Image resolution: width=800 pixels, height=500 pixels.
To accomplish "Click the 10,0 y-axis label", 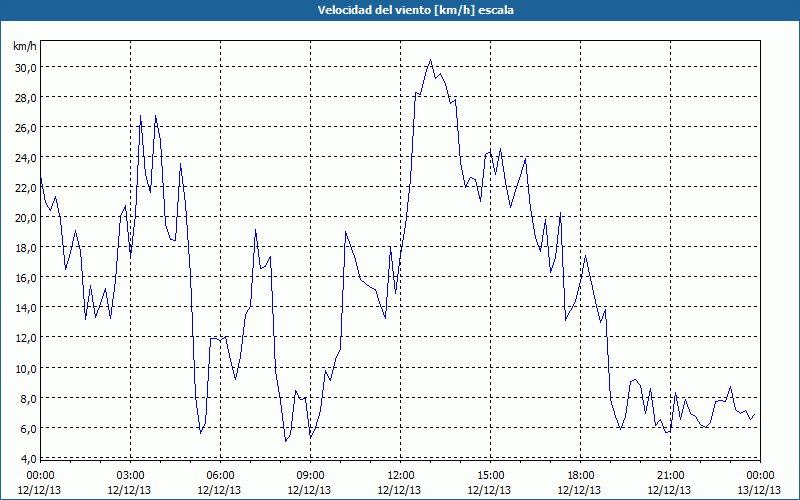I will coord(25,368).
